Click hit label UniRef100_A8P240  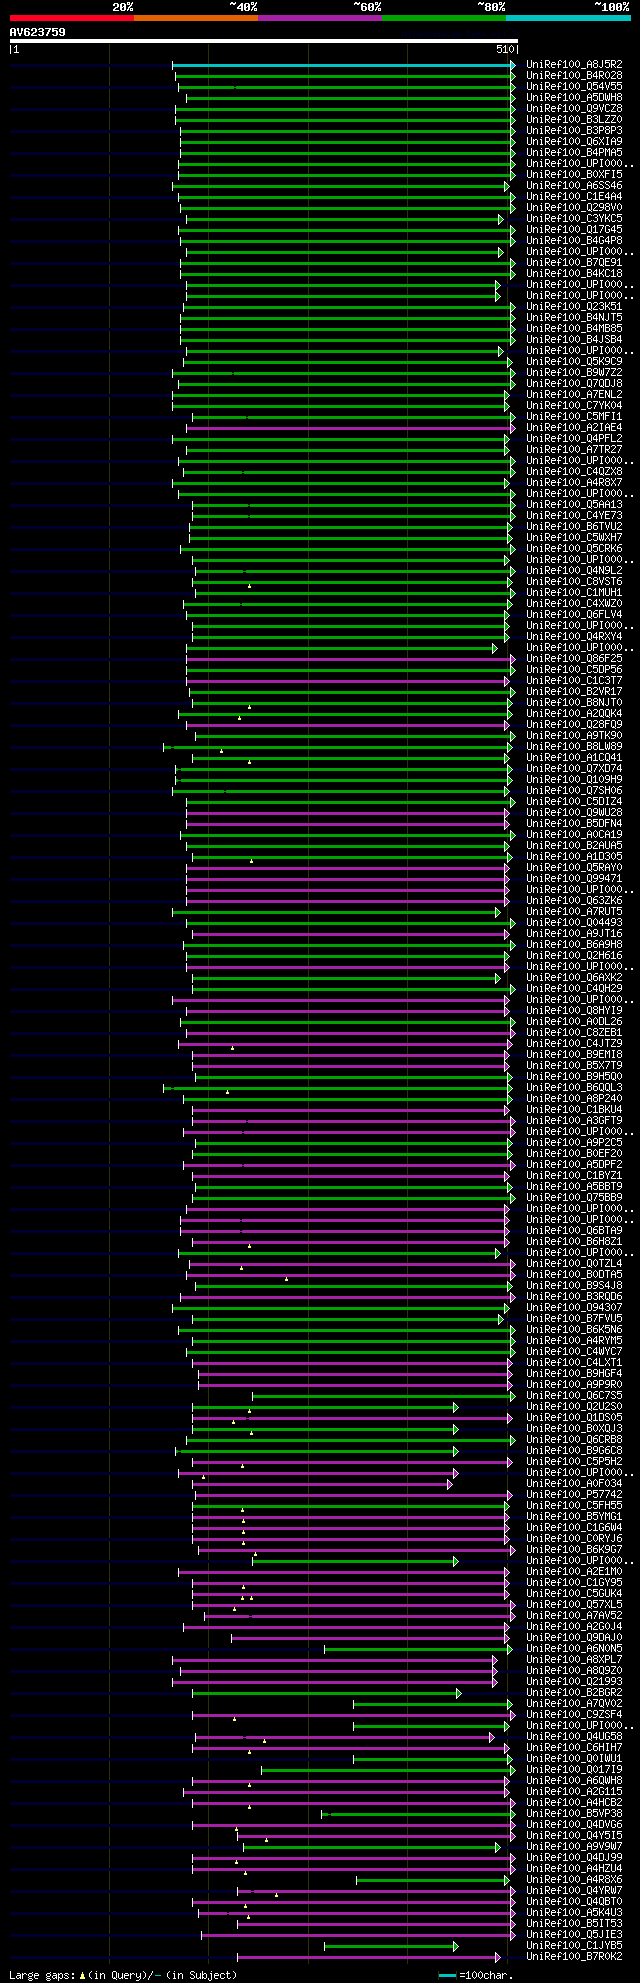(575, 1098)
